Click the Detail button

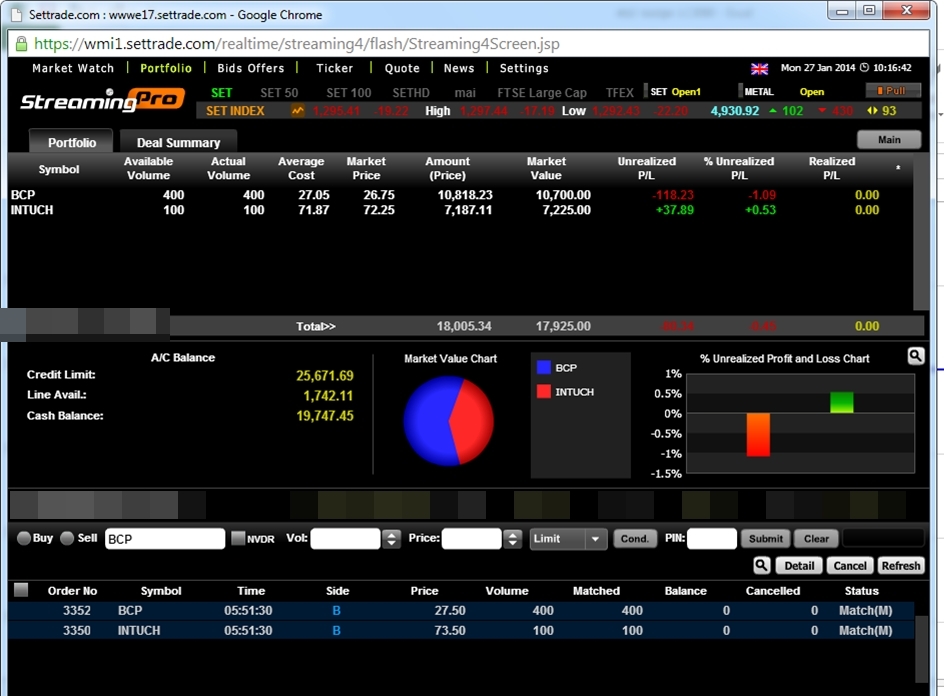[x=799, y=565]
